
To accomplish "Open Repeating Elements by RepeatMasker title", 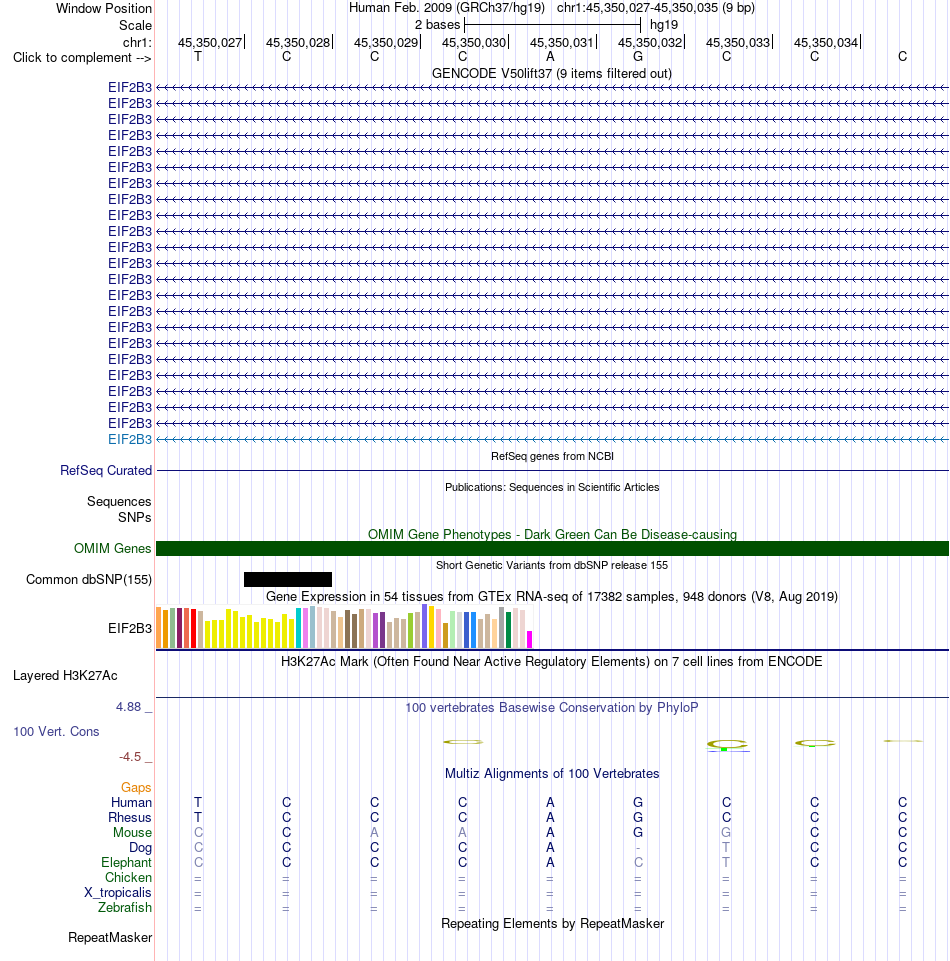I will [552, 924].
